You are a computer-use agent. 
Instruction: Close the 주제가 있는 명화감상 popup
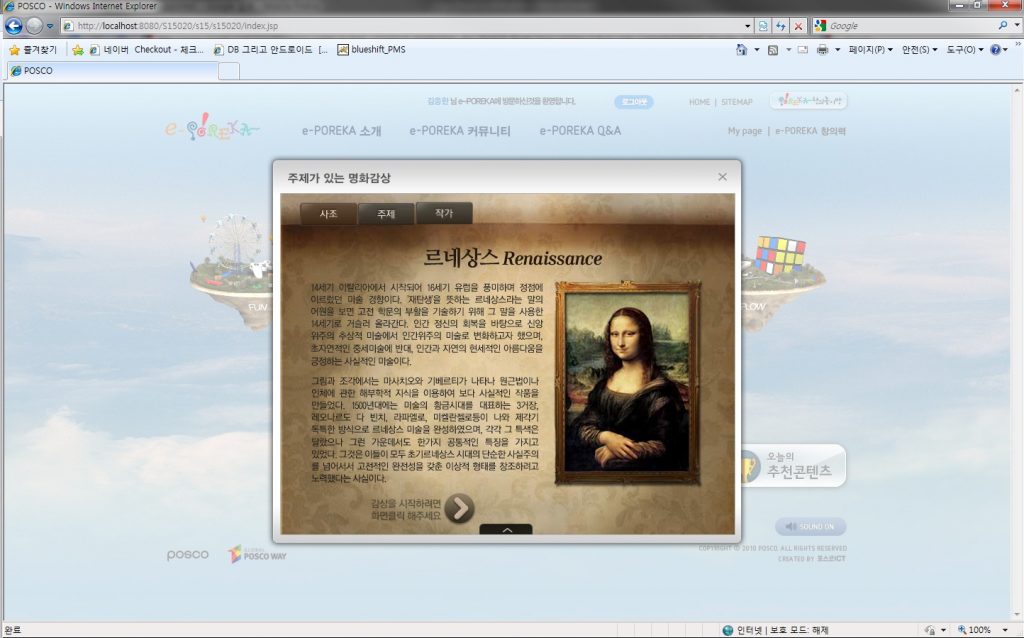[x=722, y=177]
